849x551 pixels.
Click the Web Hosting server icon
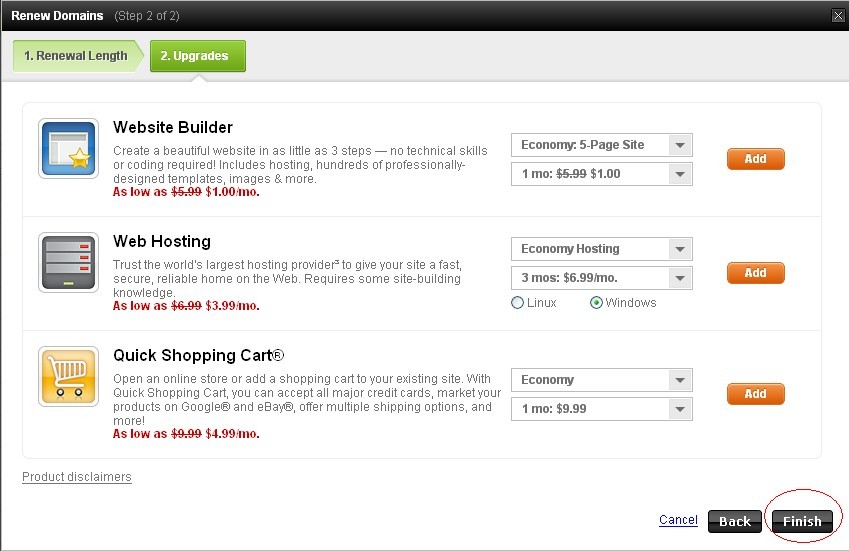(68, 263)
